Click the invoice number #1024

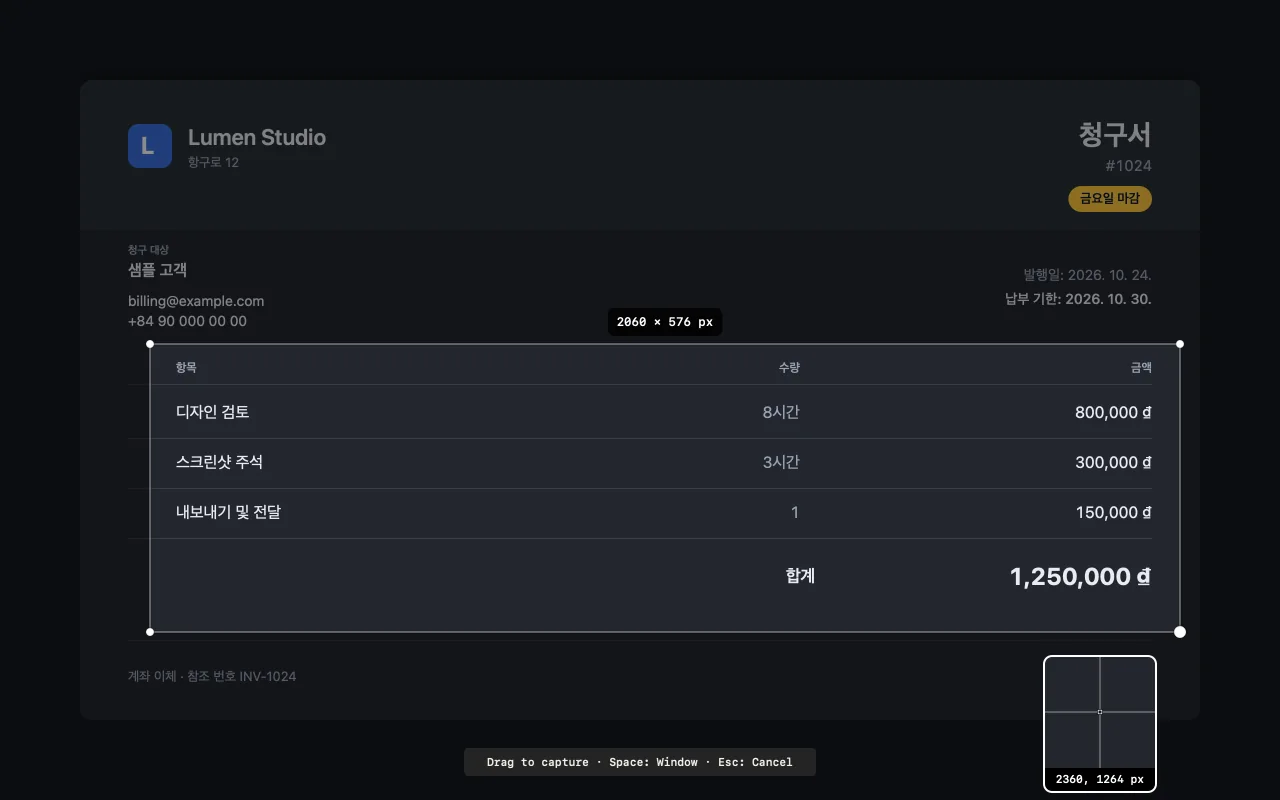click(1128, 166)
